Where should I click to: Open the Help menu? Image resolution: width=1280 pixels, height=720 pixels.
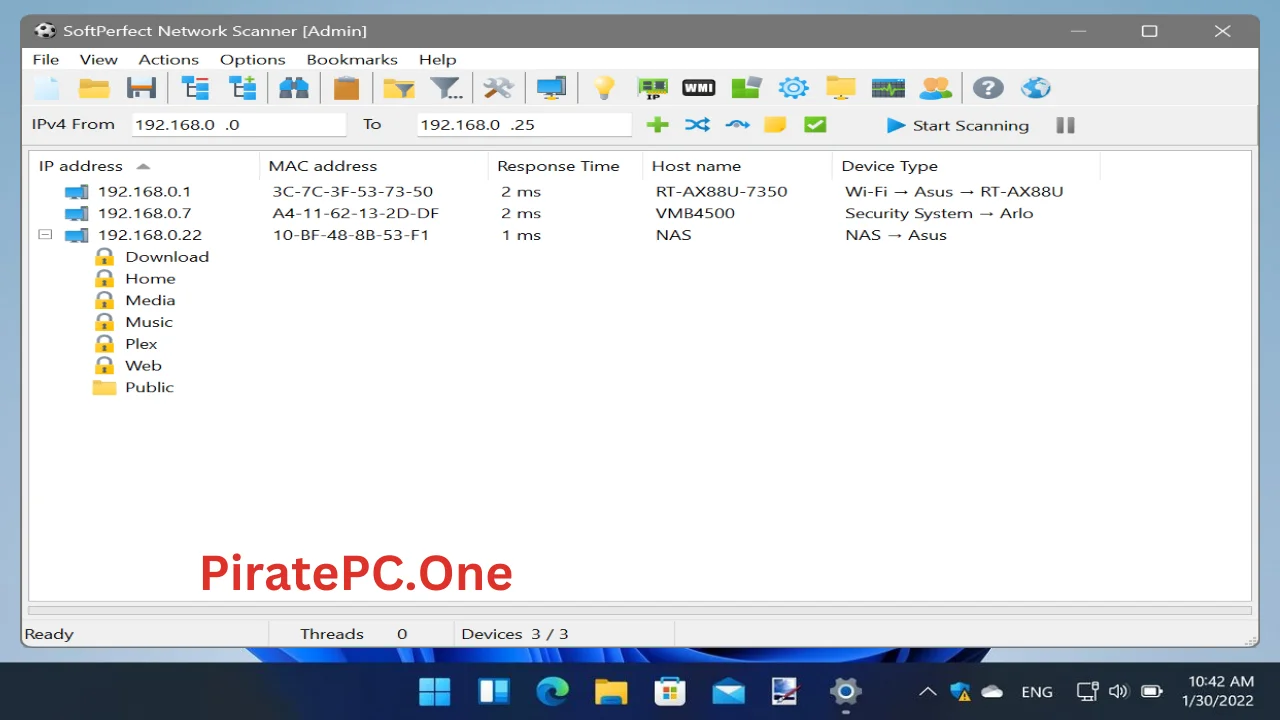[x=438, y=59]
